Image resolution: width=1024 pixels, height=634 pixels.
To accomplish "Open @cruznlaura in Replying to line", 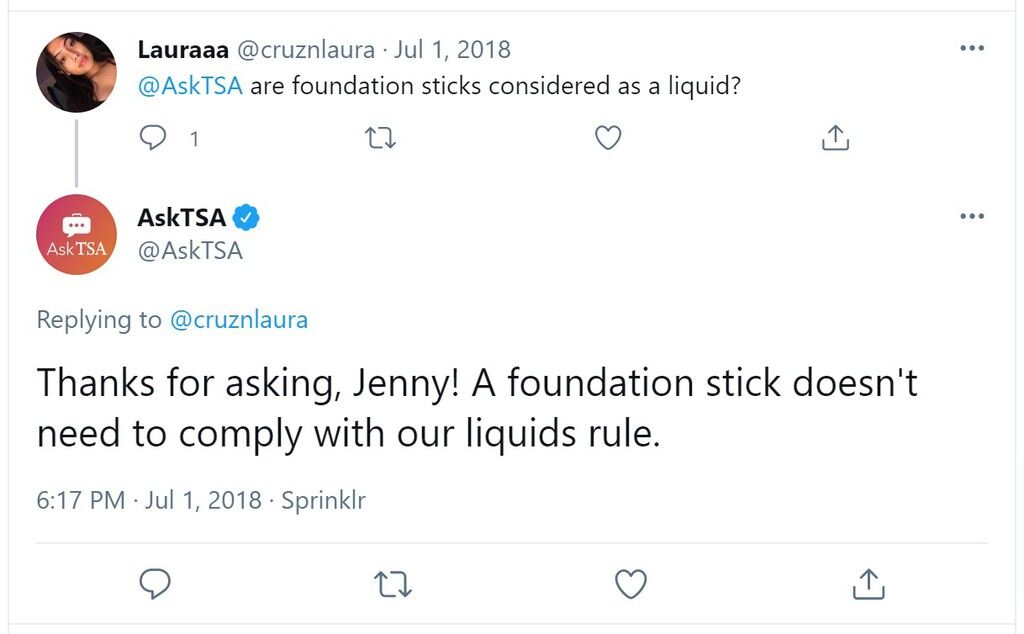I will click(238, 320).
